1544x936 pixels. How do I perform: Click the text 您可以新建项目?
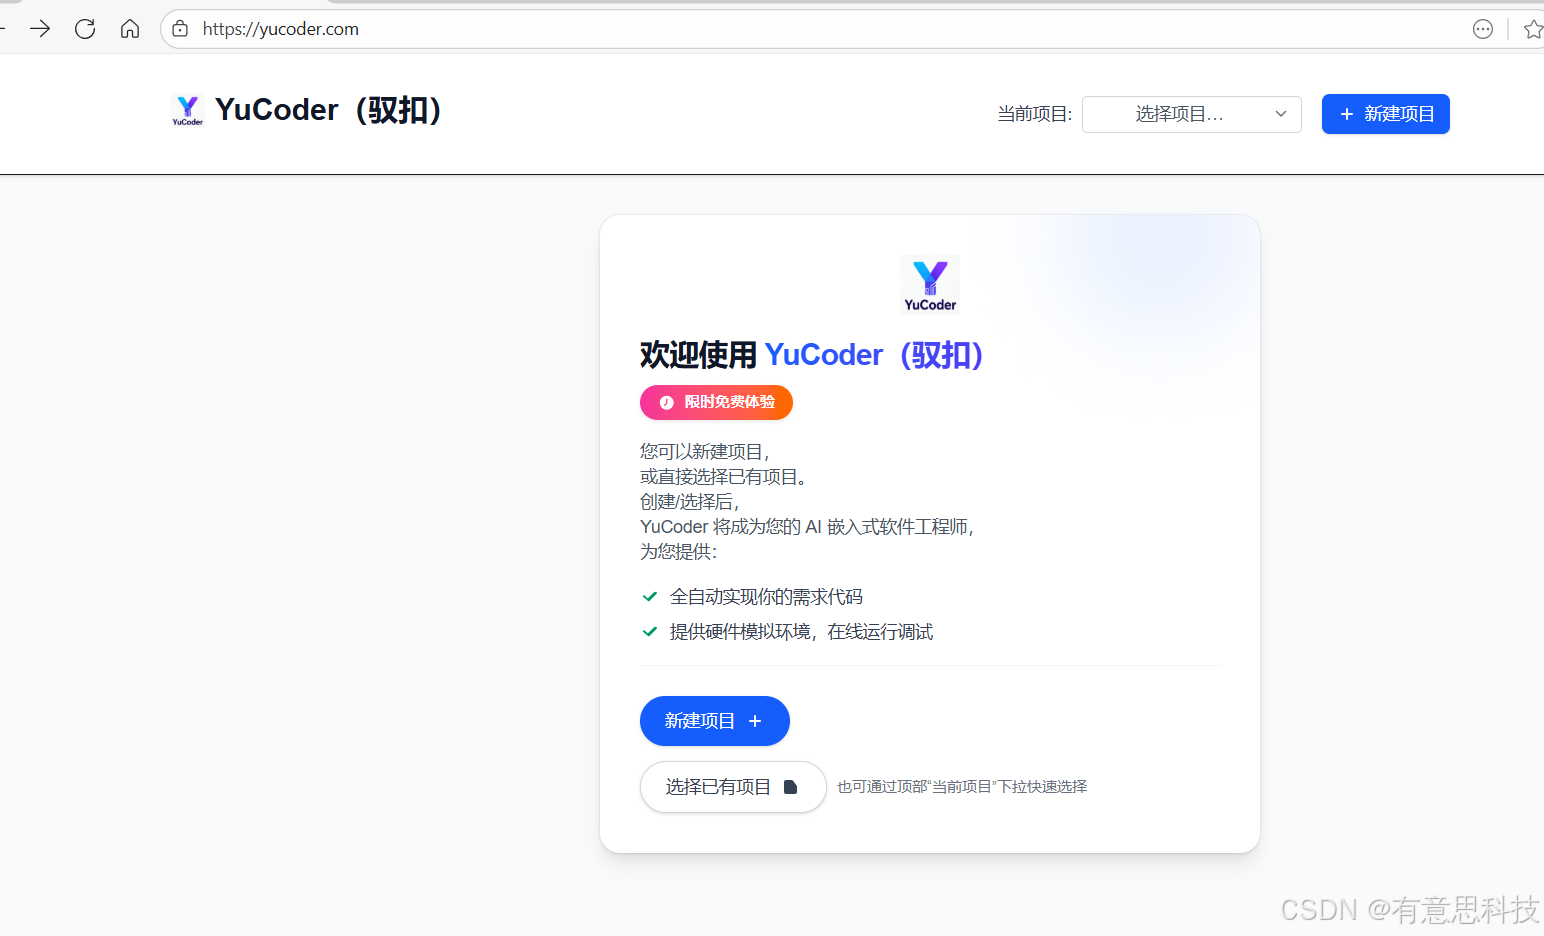705,452
